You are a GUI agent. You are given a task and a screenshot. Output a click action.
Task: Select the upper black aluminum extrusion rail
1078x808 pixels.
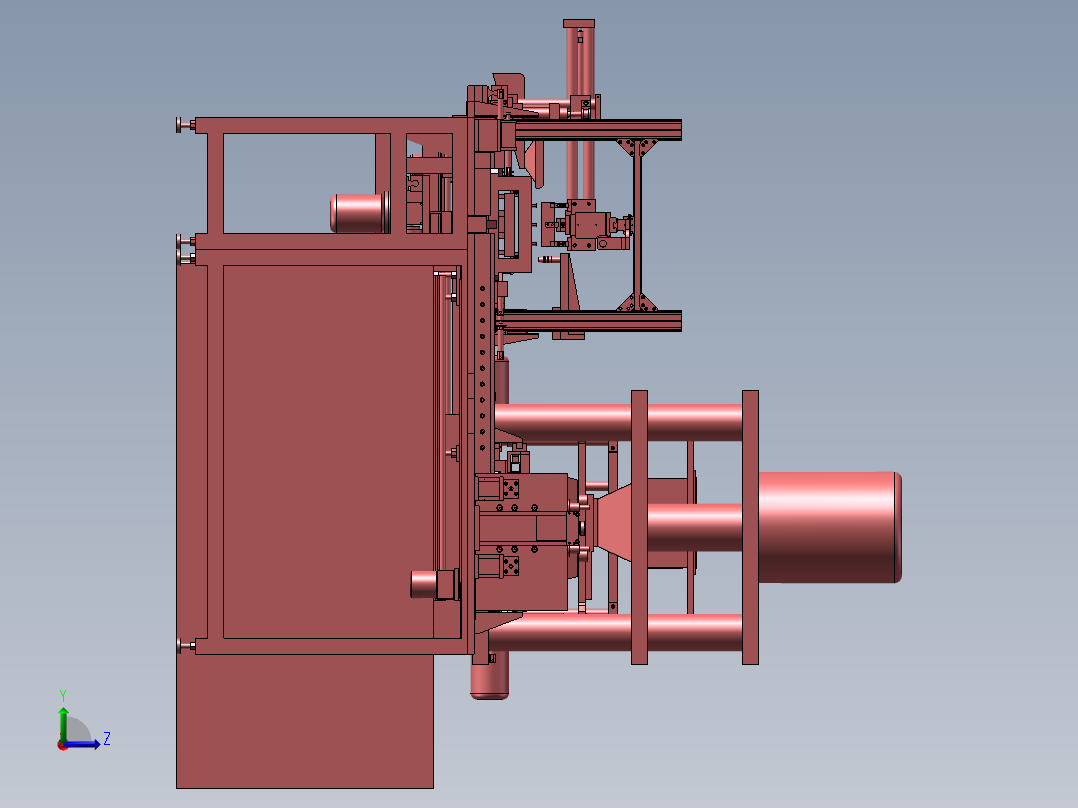pos(597,130)
